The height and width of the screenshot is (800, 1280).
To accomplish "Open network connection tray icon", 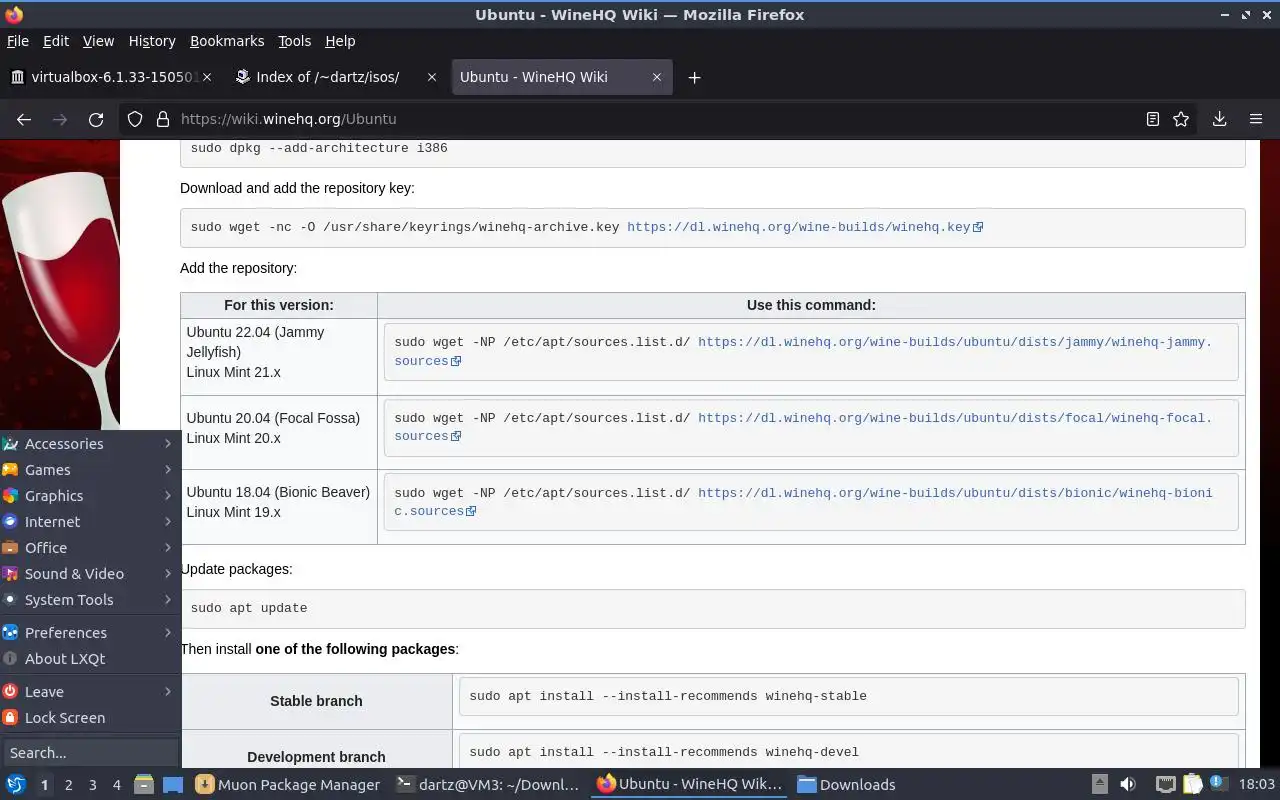I will coord(1165,784).
